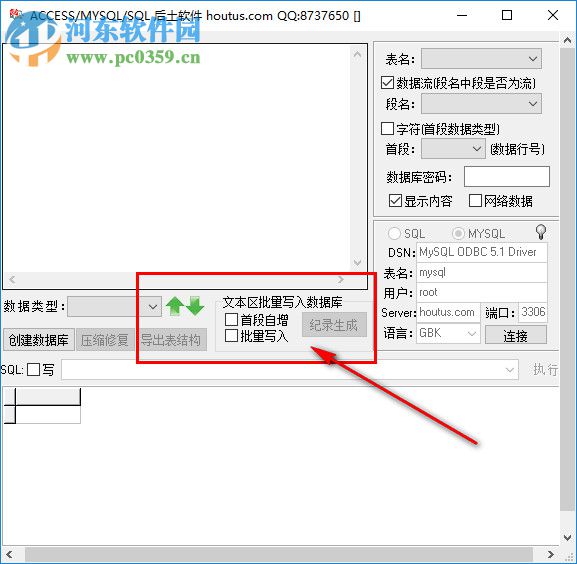Enable the 字符(首段数据类型) checkbox
The image size is (577, 564).
pyautogui.click(x=387, y=129)
